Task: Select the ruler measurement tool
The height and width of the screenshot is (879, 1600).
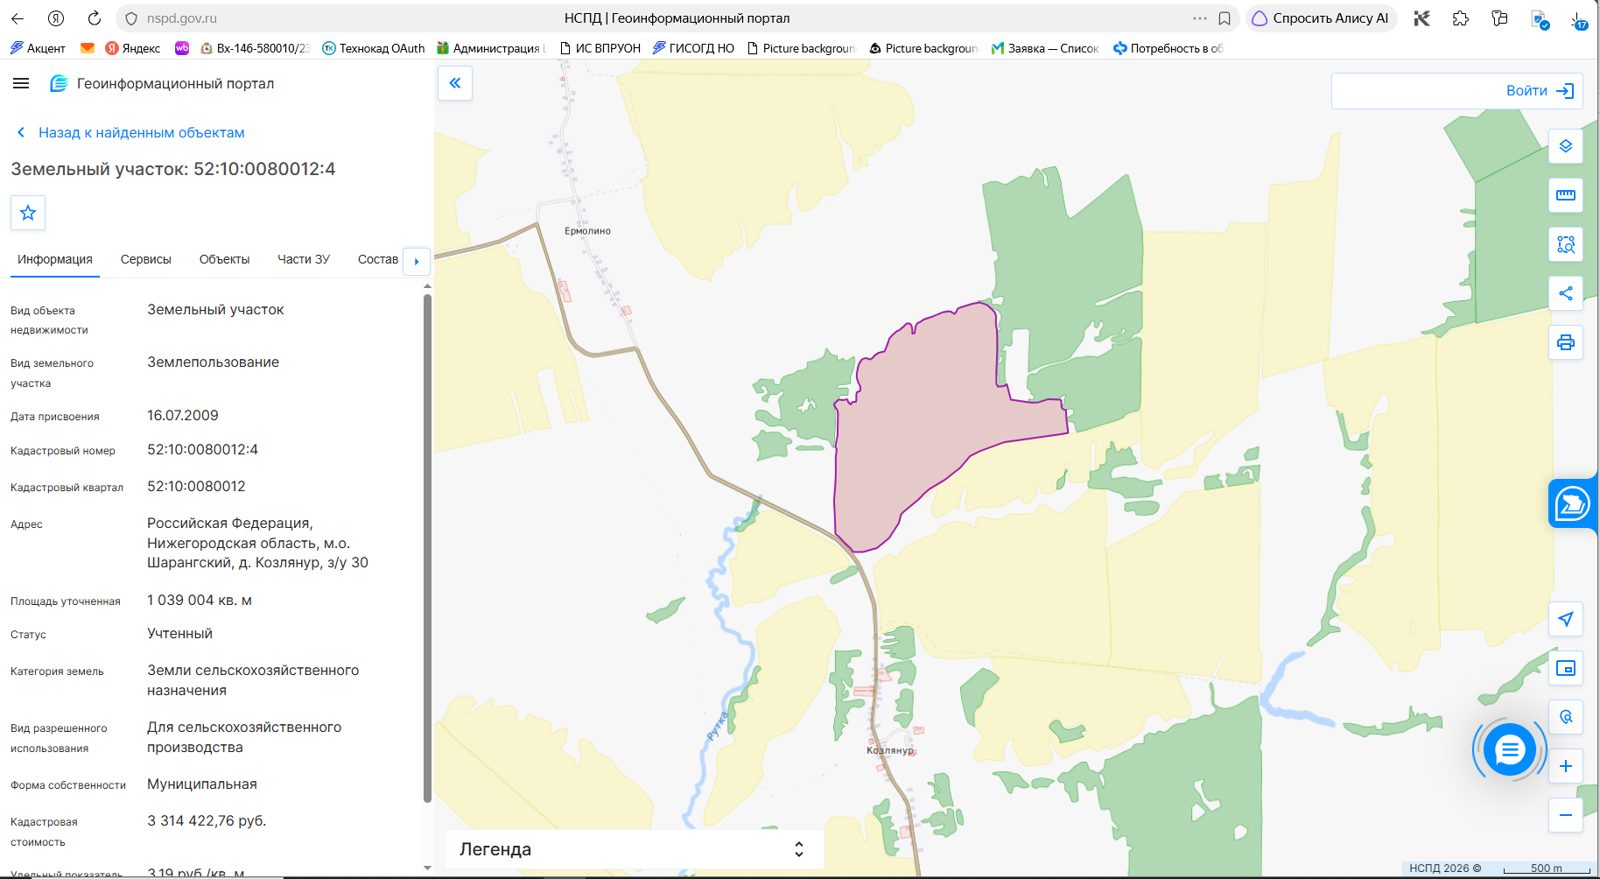Action: (1565, 195)
